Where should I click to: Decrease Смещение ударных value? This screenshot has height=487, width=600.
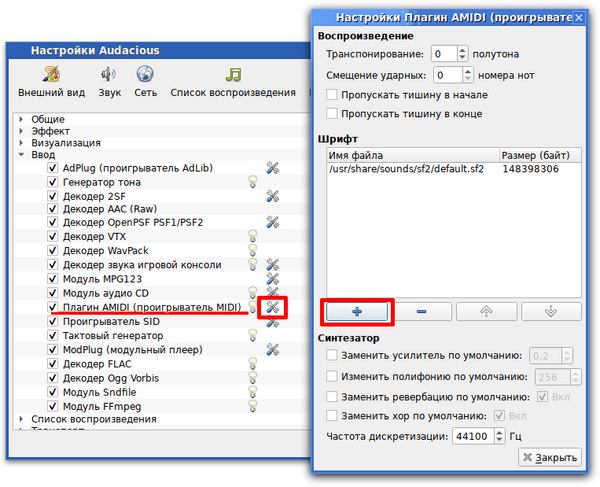point(468,79)
